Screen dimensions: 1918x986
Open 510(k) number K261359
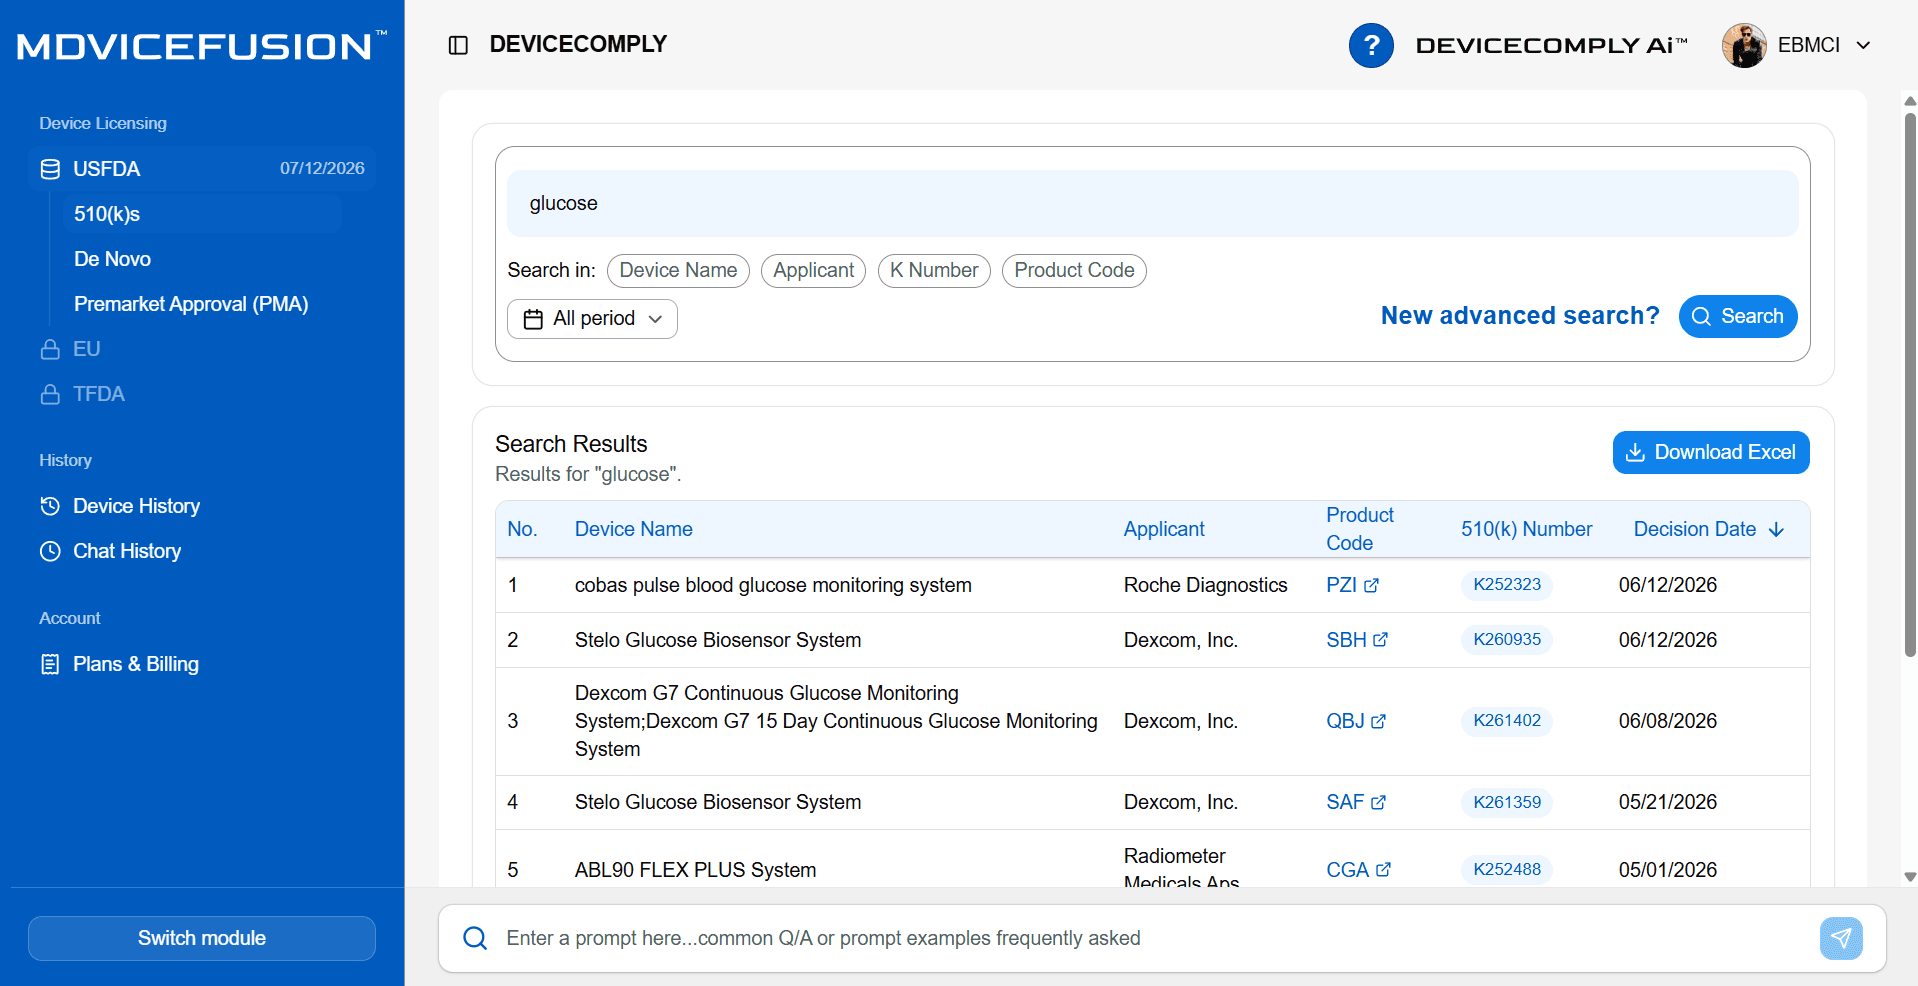(x=1507, y=802)
